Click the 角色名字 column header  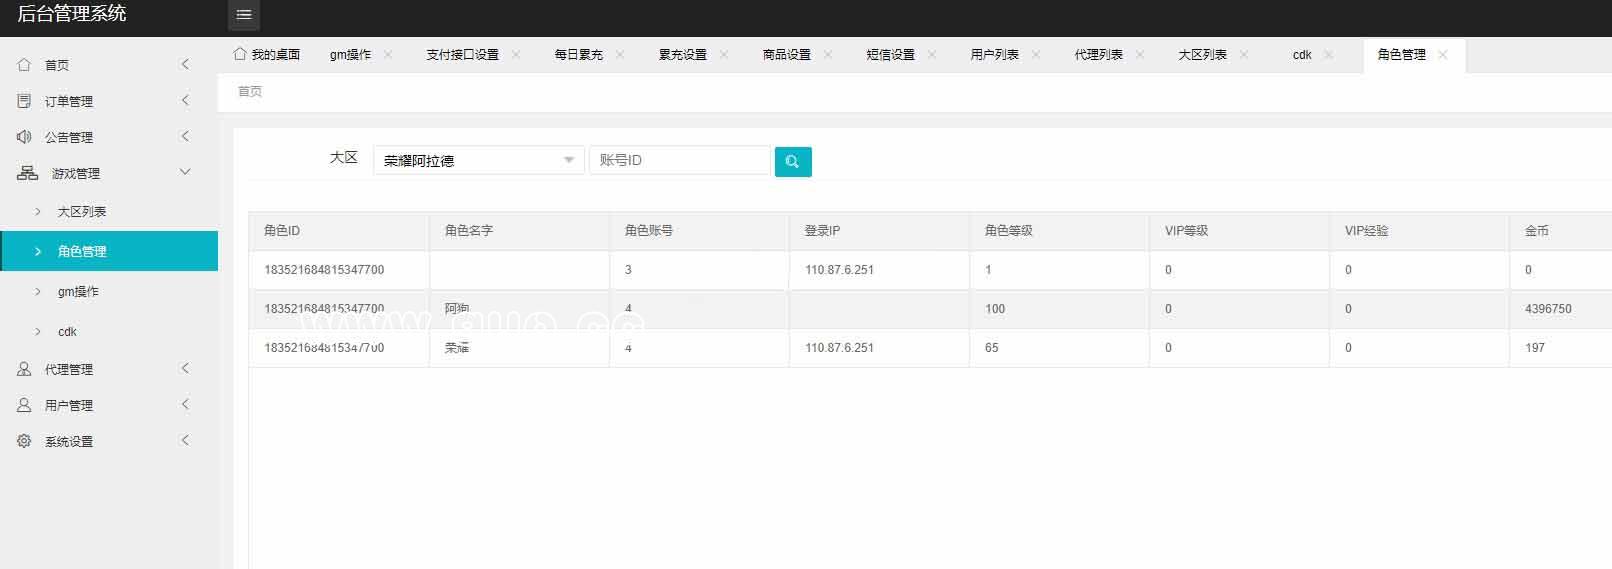(519, 231)
